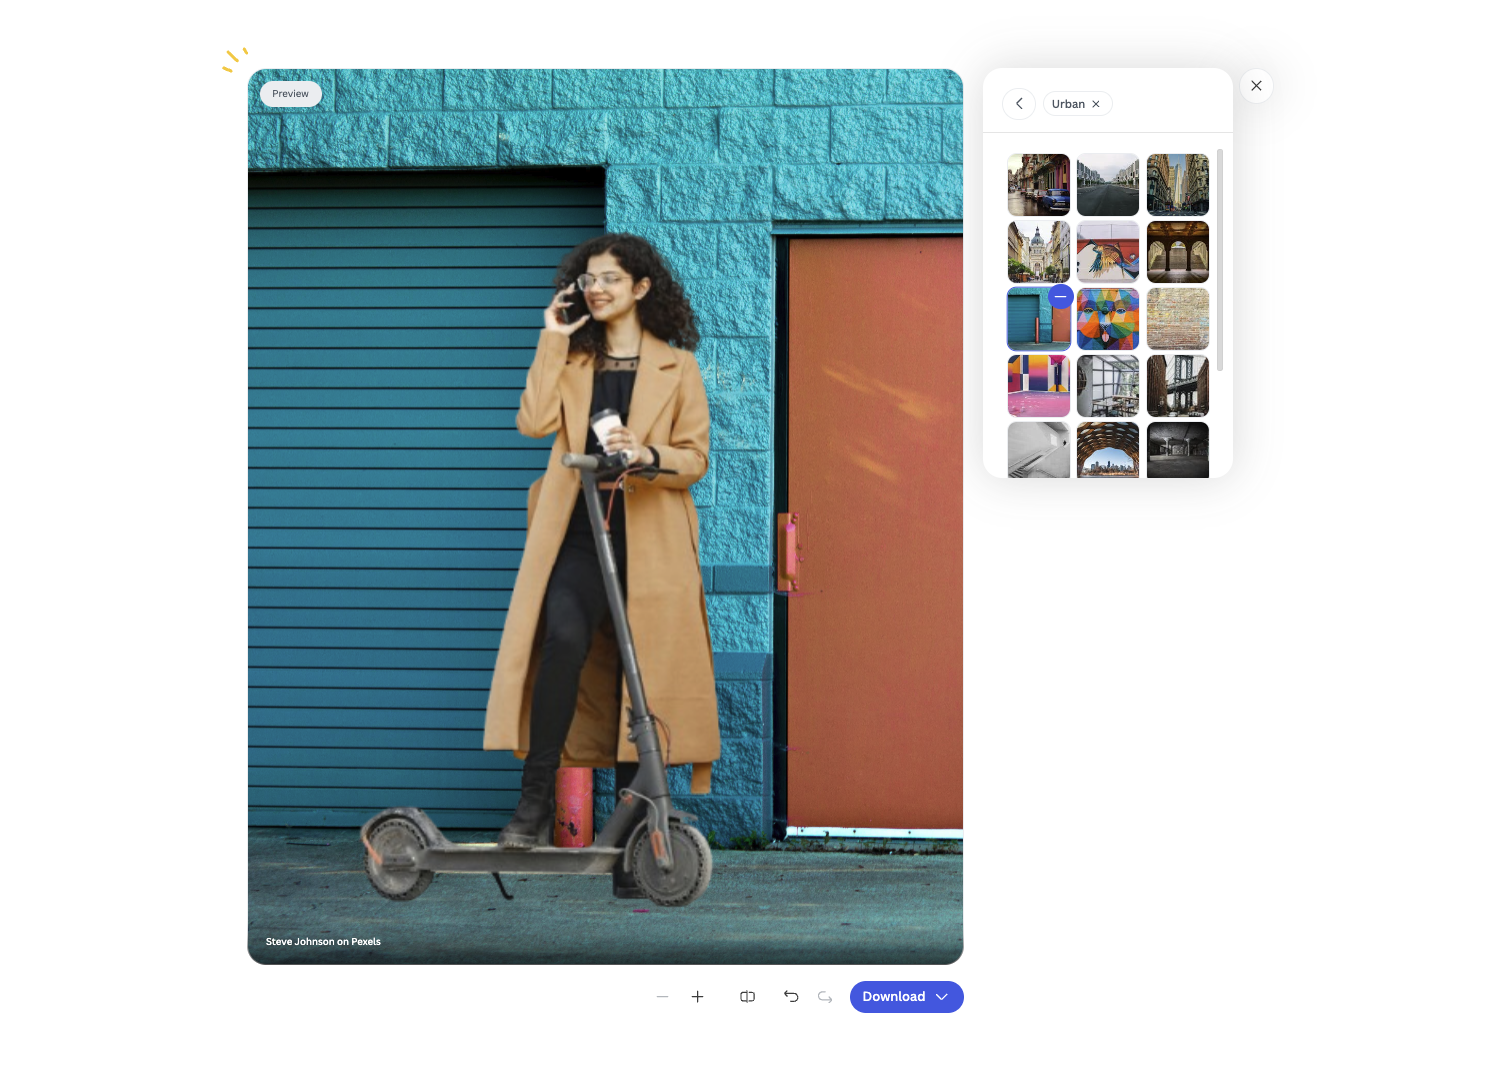Remove selected background with minus badge
This screenshot has height=1075, width=1508.
1061,297
